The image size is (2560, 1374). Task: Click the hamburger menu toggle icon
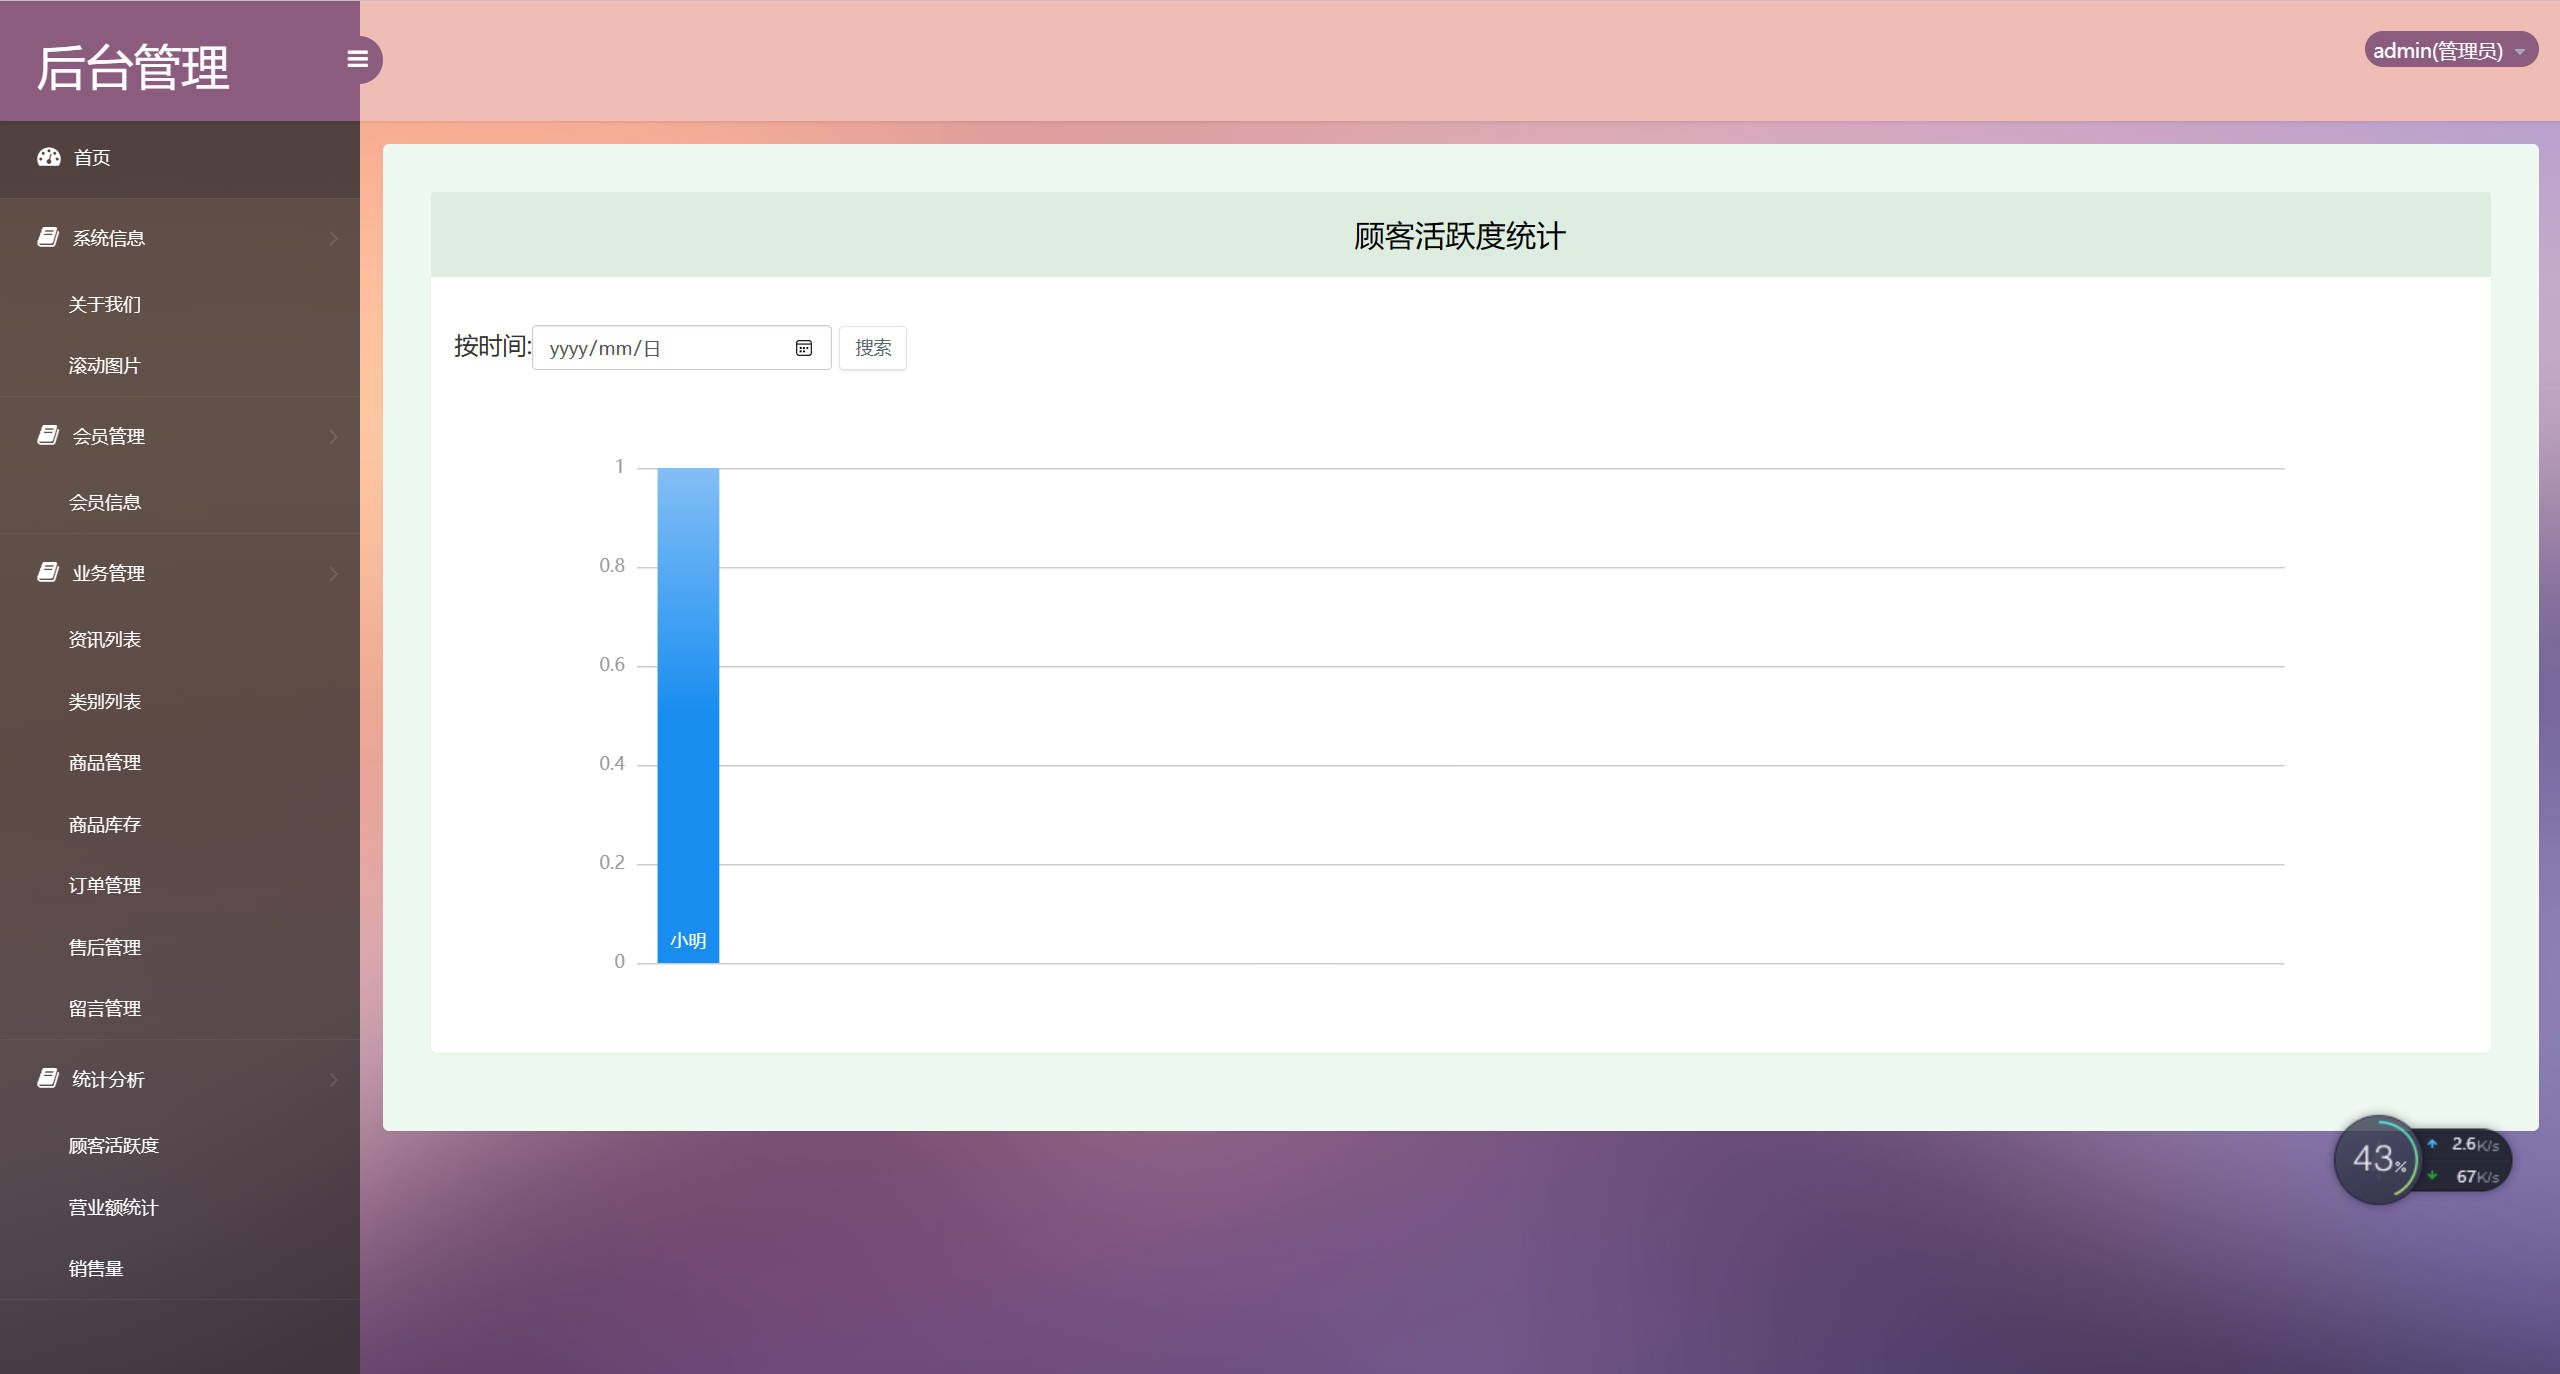click(x=357, y=60)
